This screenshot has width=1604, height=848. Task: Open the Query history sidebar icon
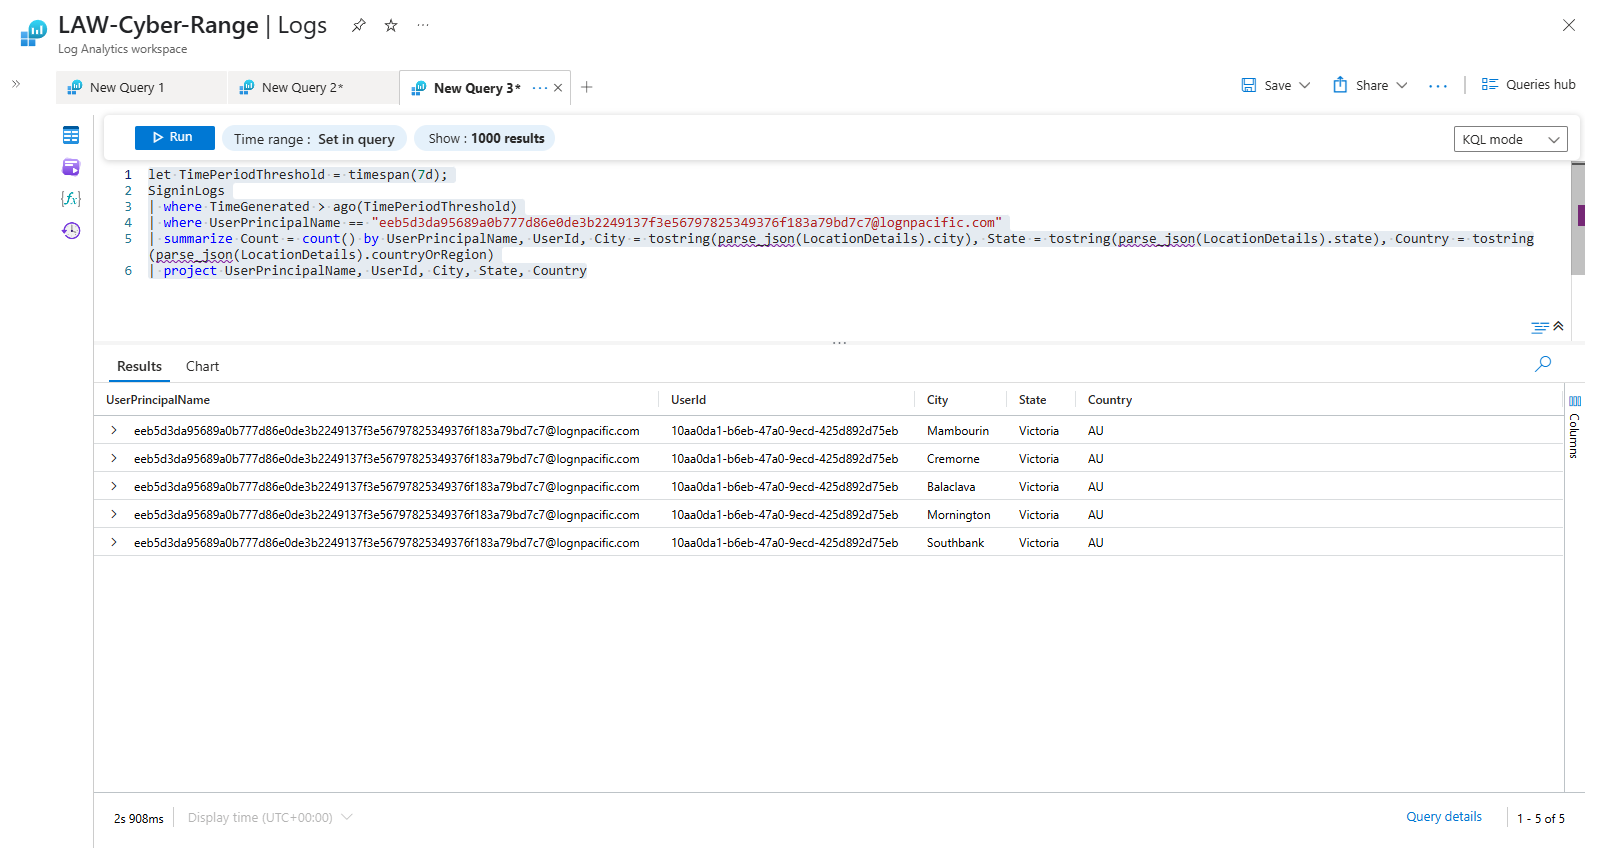coord(71,231)
